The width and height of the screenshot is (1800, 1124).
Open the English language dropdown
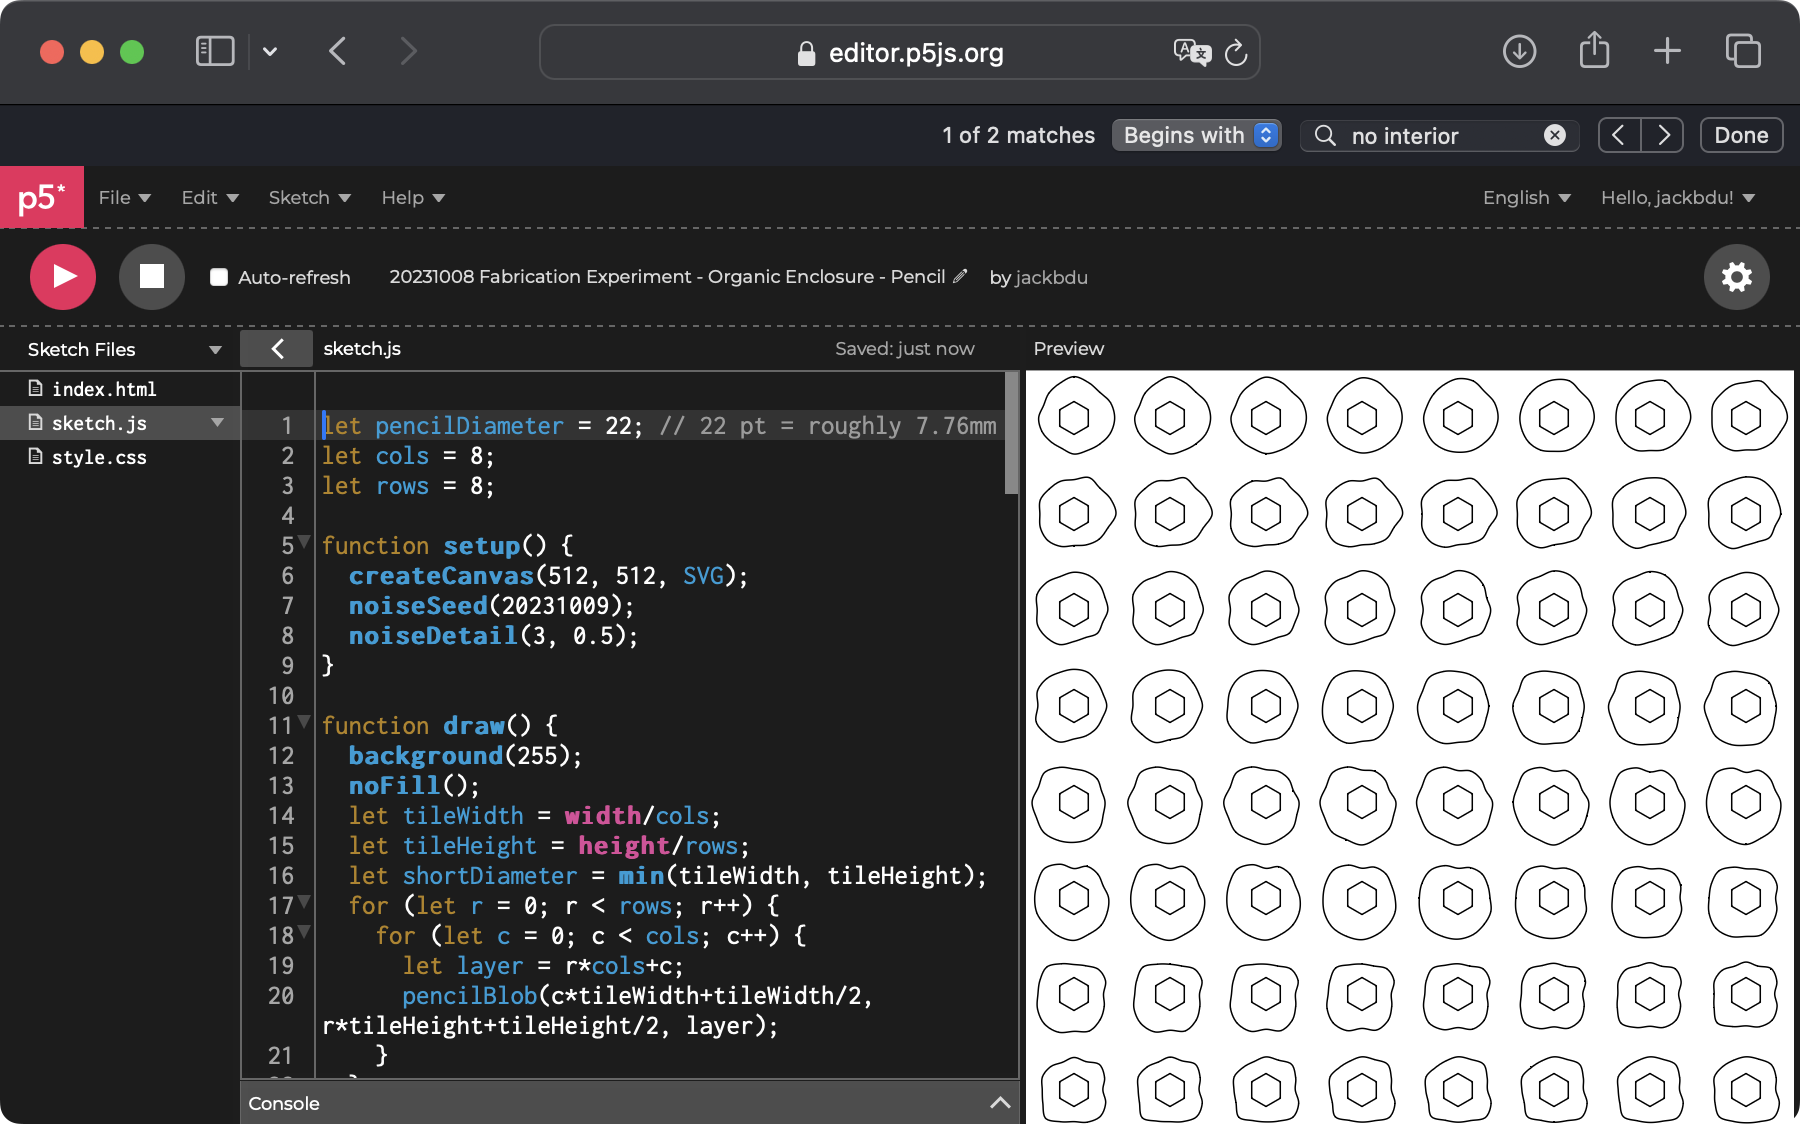tap(1526, 198)
